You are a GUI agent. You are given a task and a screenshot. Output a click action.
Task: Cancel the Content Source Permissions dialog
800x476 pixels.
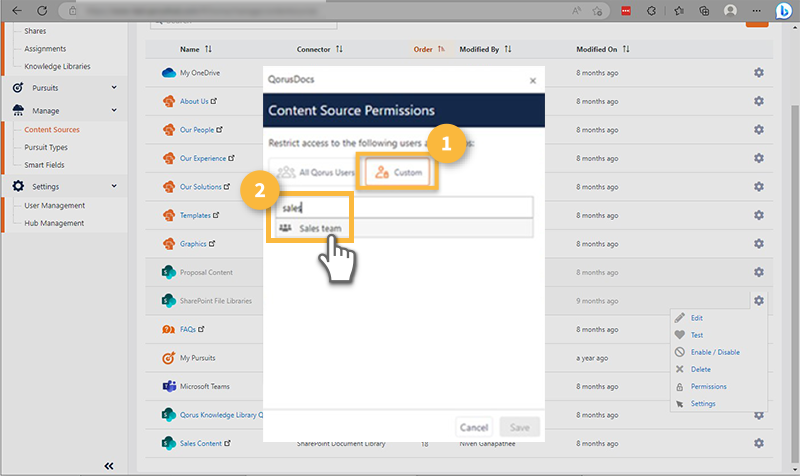473,428
